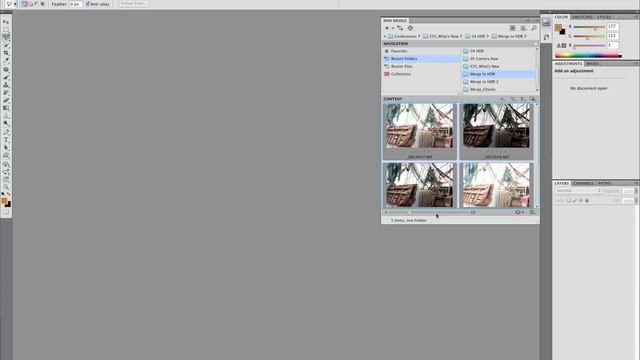Select the Mini Bridge tab
Image resolution: width=640 pixels, height=360 pixels.
tap(395, 20)
